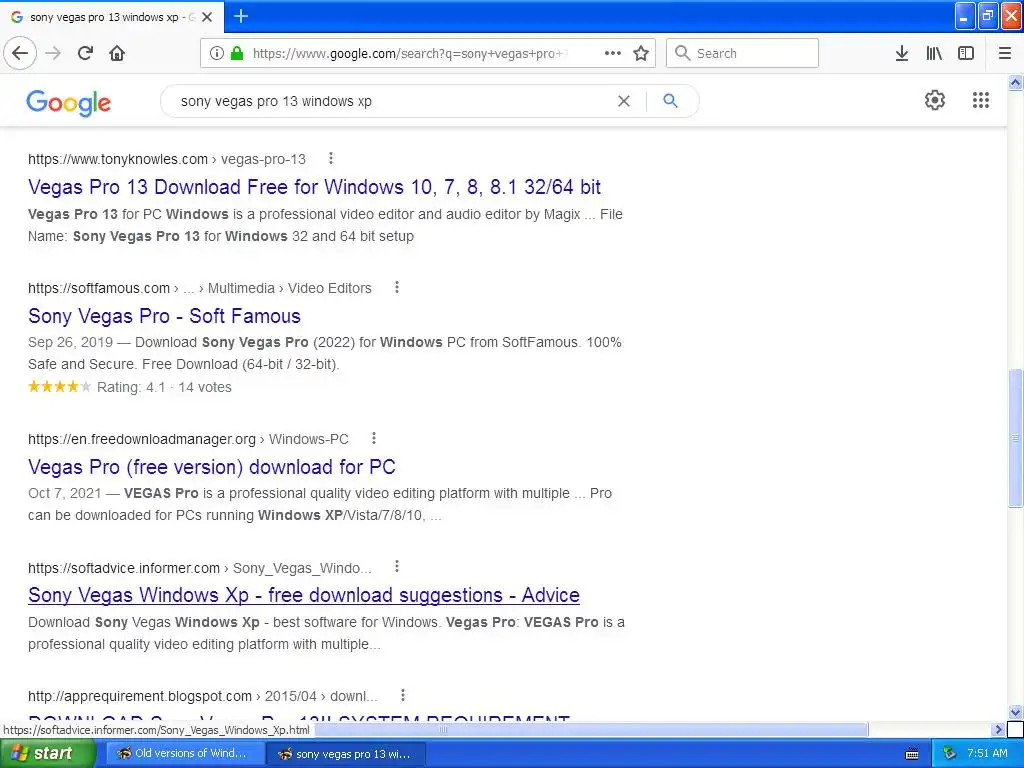This screenshot has height=768, width=1024.
Task: Open the Library icon in toolbar
Action: click(x=934, y=53)
